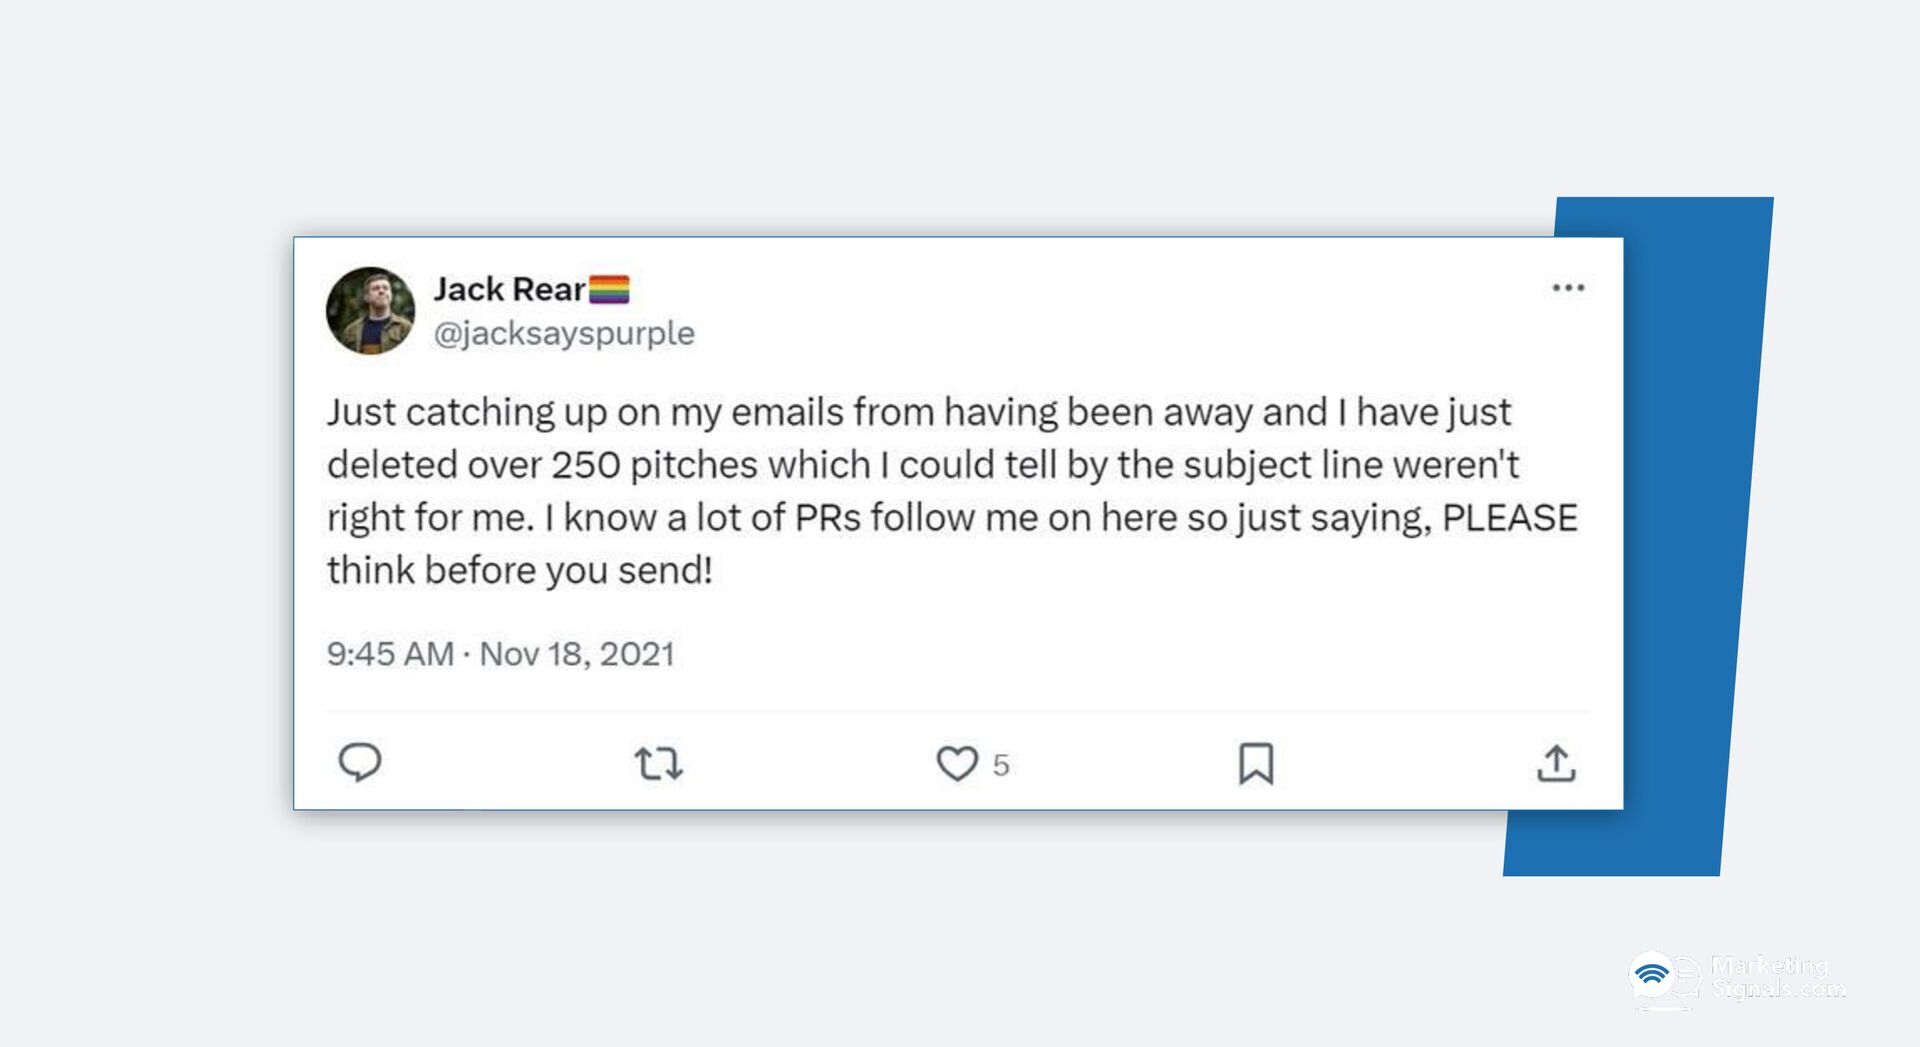Click the reply speech bubble icon

point(360,762)
